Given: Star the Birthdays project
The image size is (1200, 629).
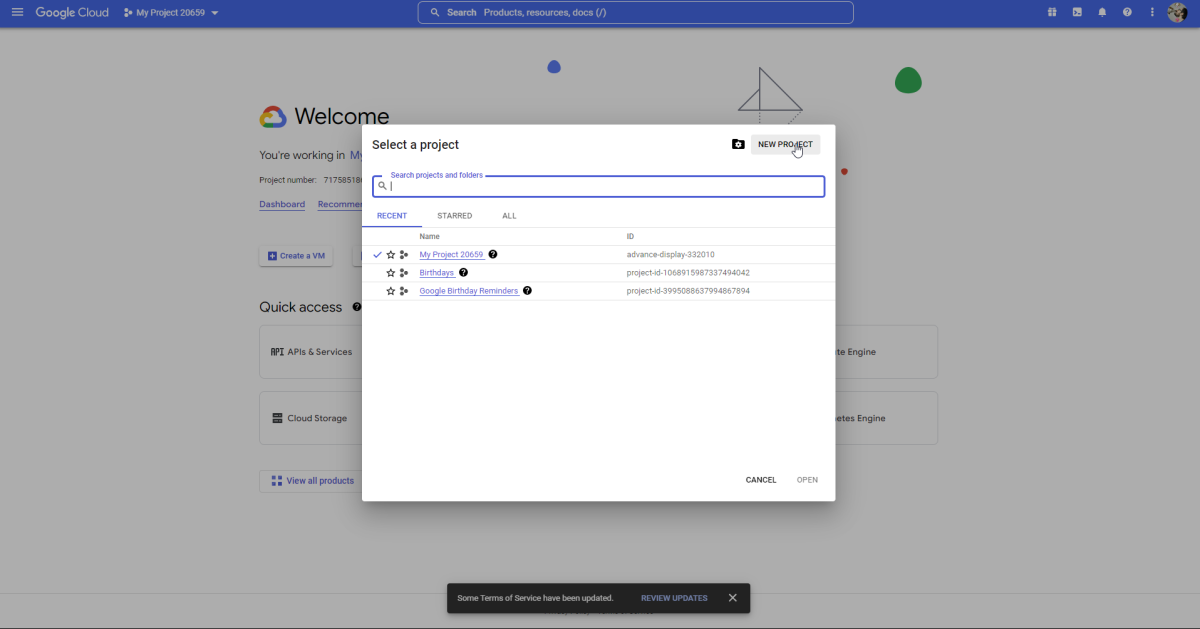Looking at the screenshot, I should (x=391, y=273).
